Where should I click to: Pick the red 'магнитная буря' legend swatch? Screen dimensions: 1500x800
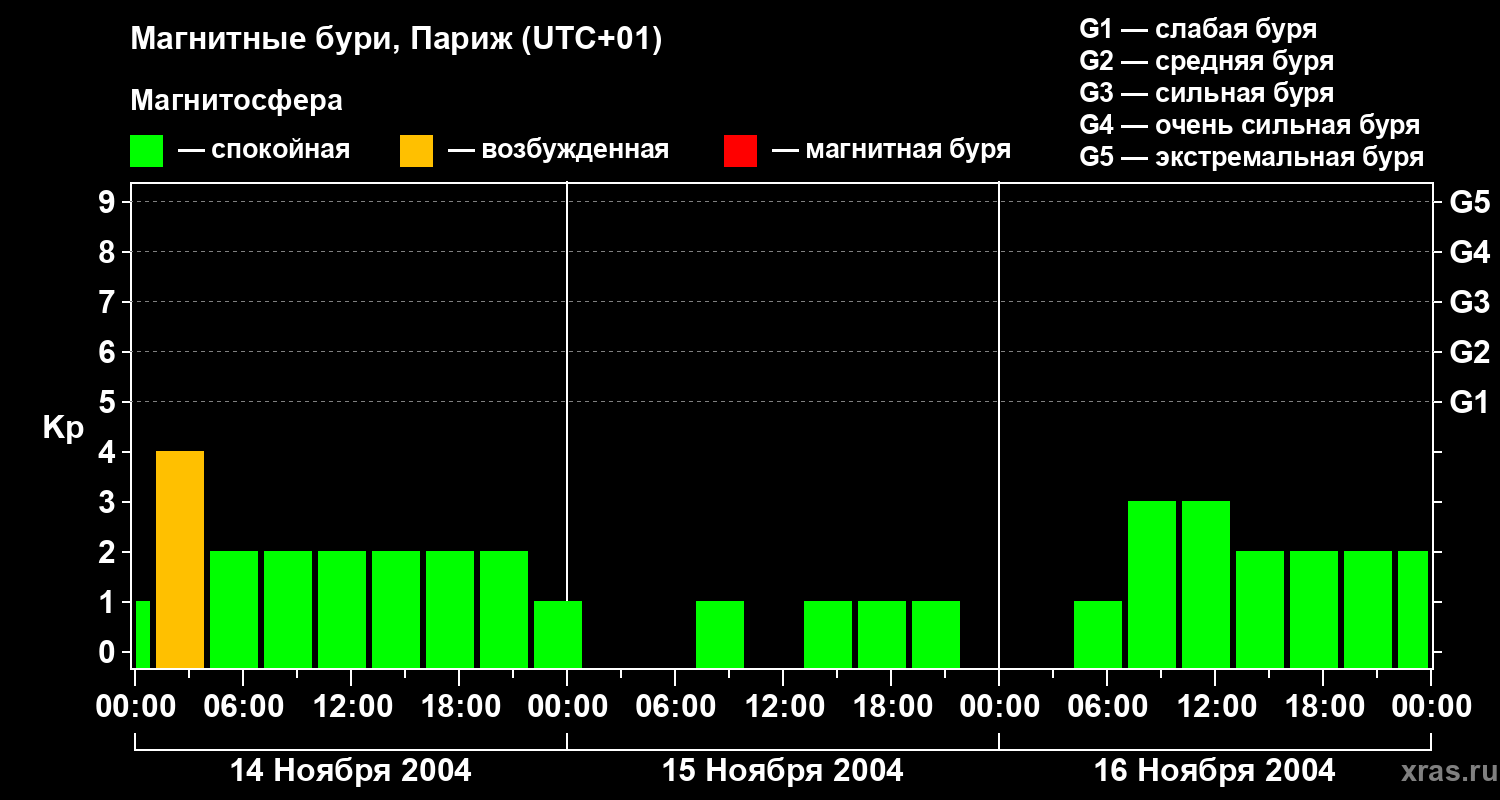pyautogui.click(x=740, y=151)
